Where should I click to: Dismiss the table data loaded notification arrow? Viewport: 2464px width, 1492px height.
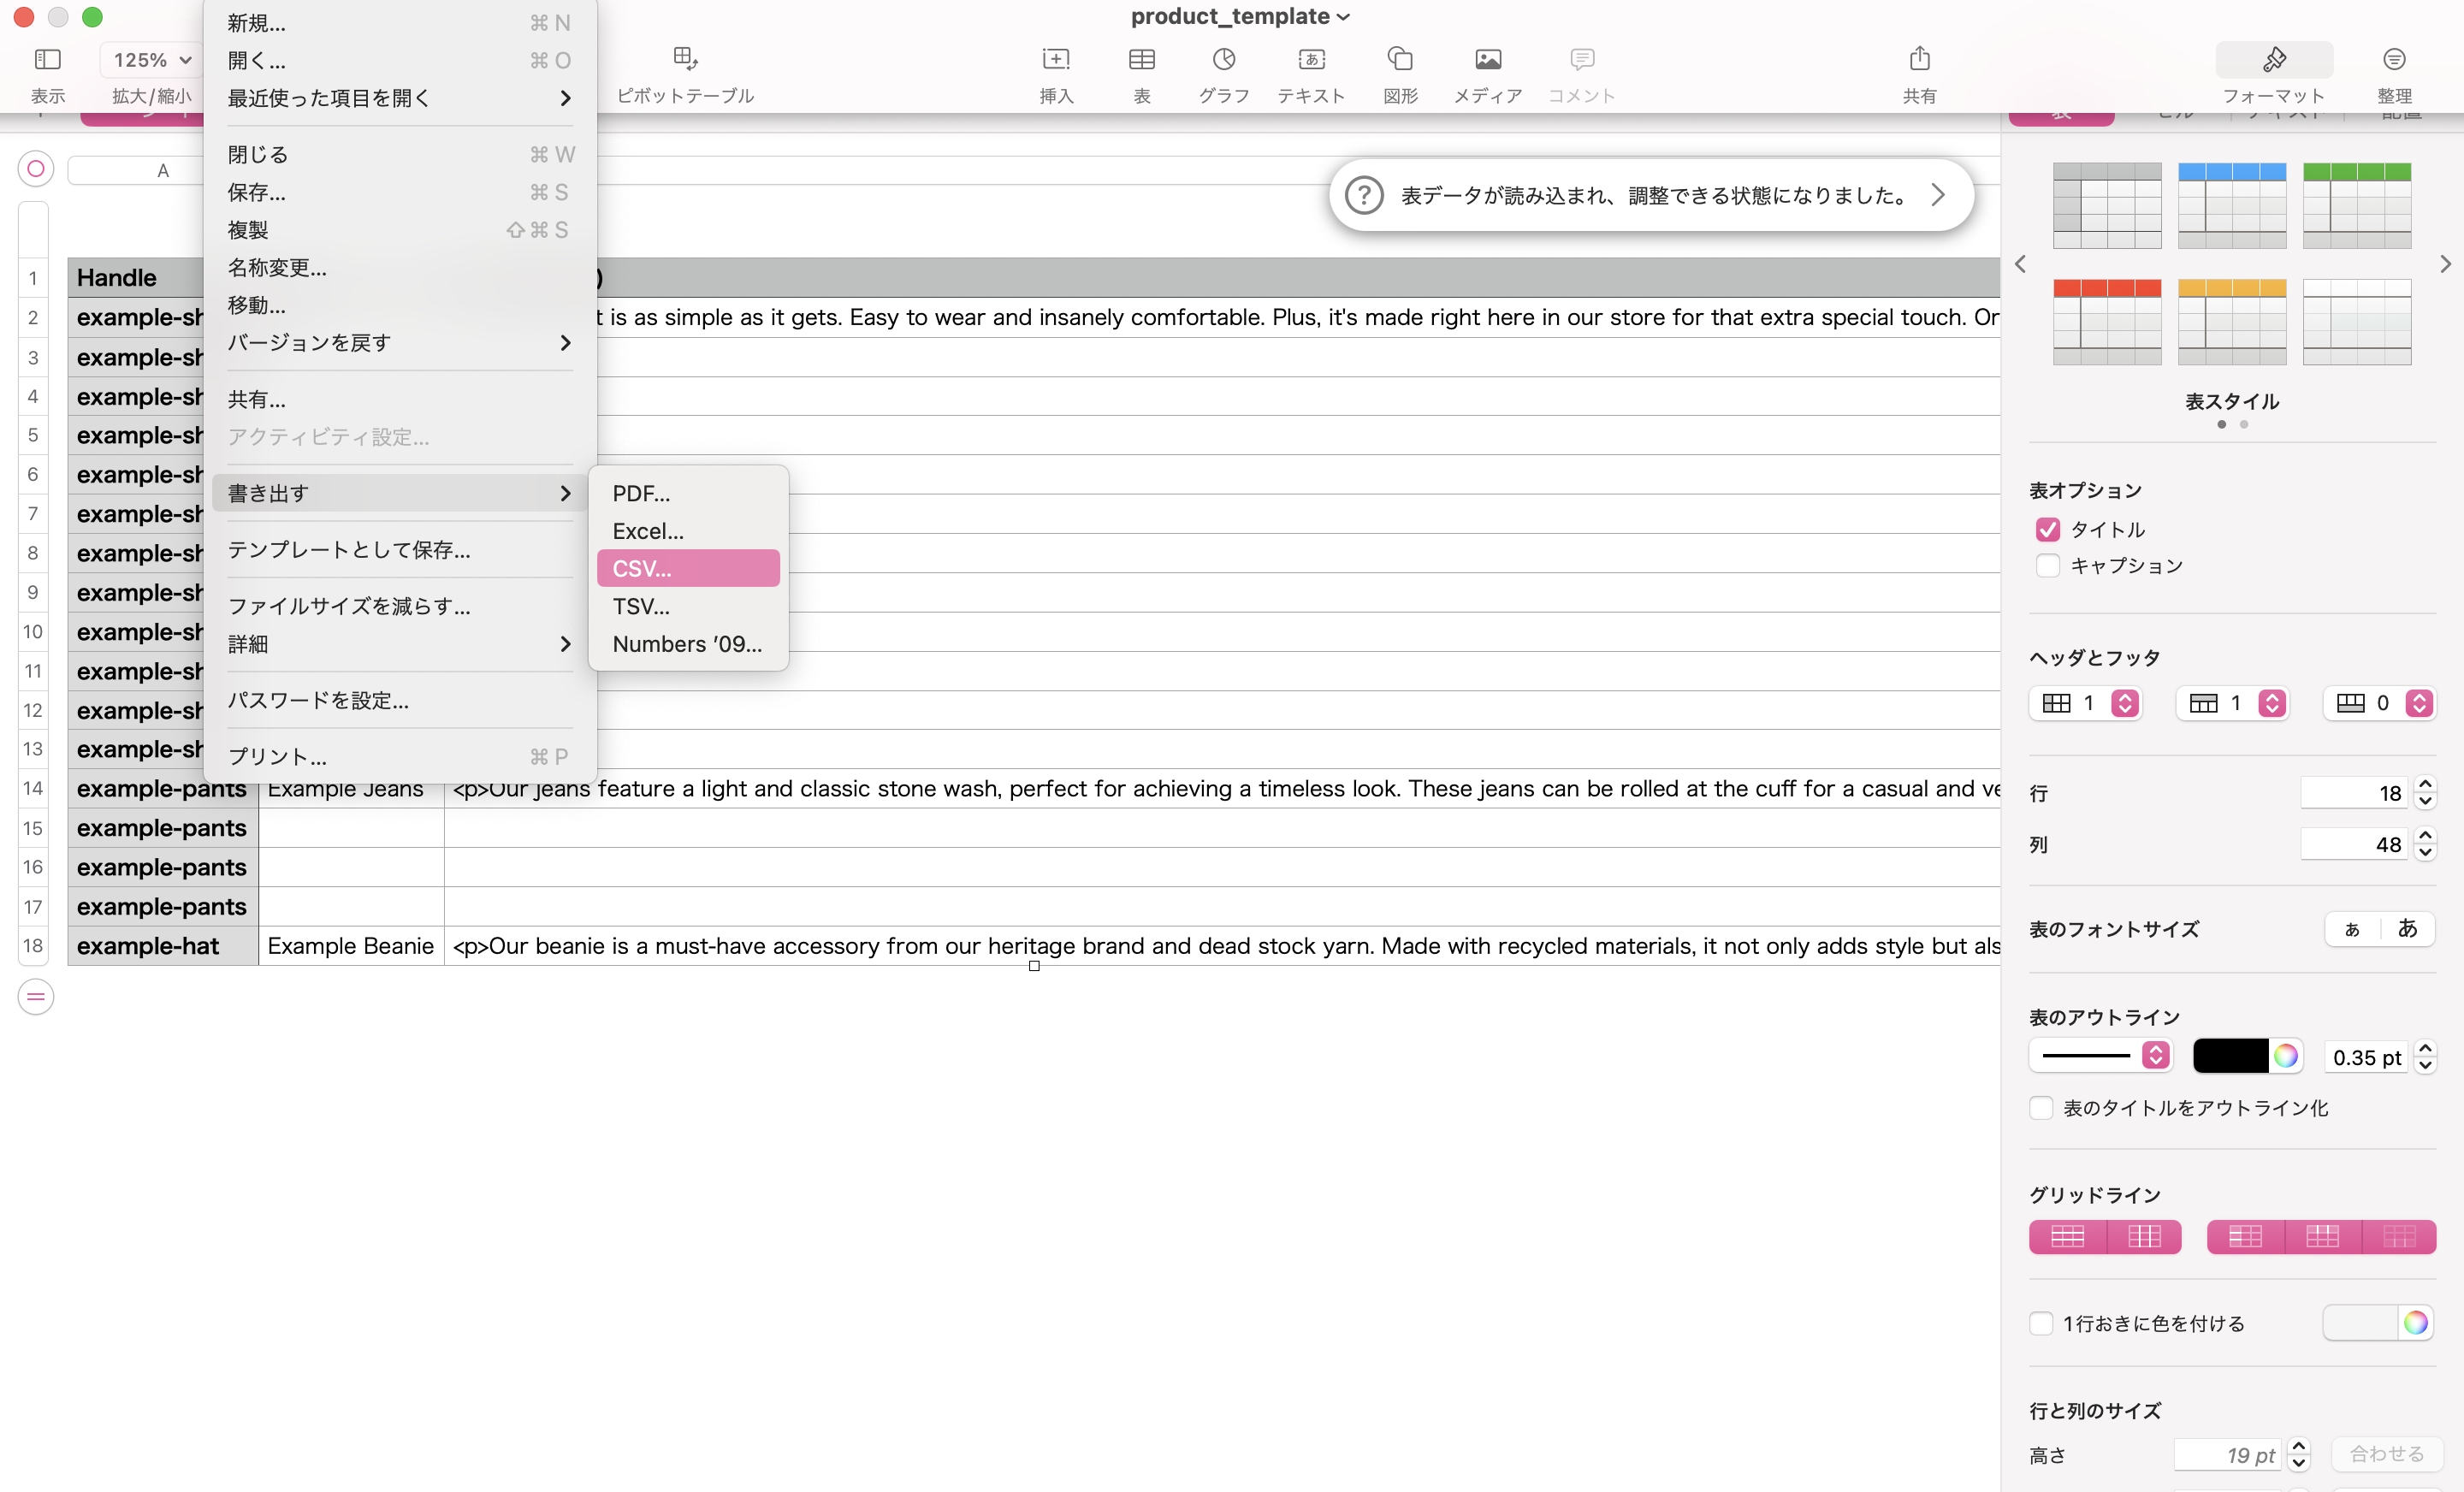1937,195
